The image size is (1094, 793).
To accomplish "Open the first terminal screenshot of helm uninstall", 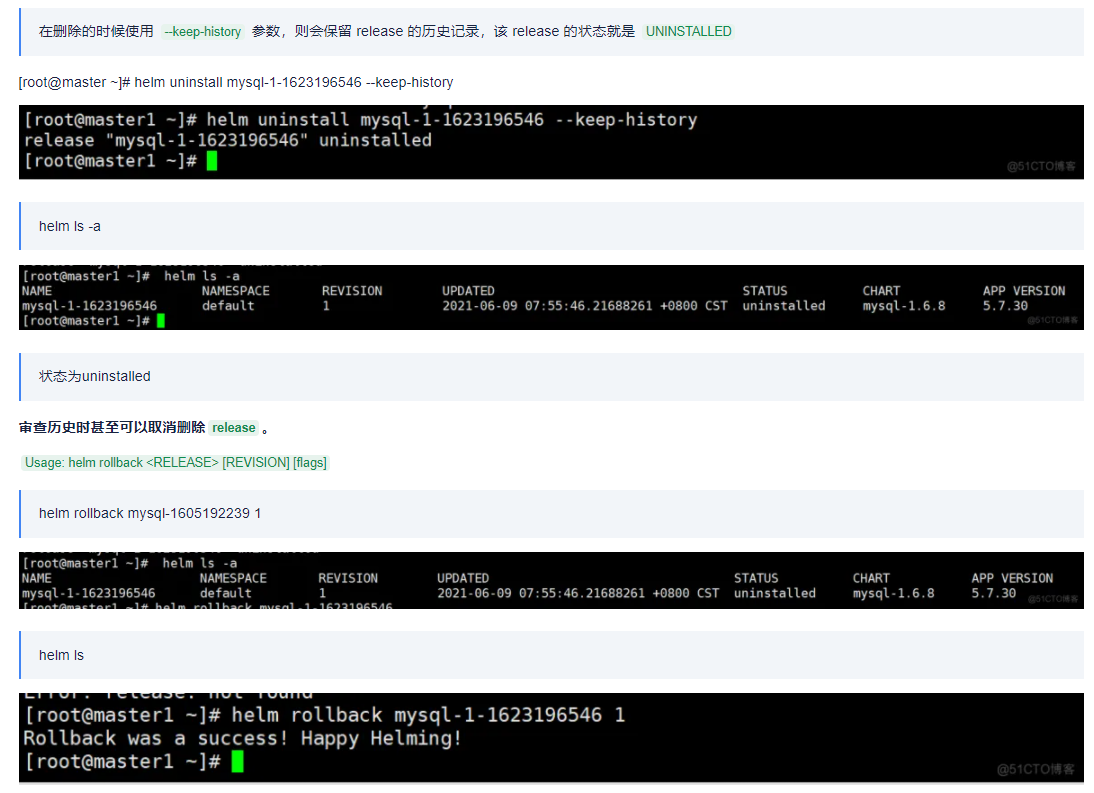I will click(551, 142).
